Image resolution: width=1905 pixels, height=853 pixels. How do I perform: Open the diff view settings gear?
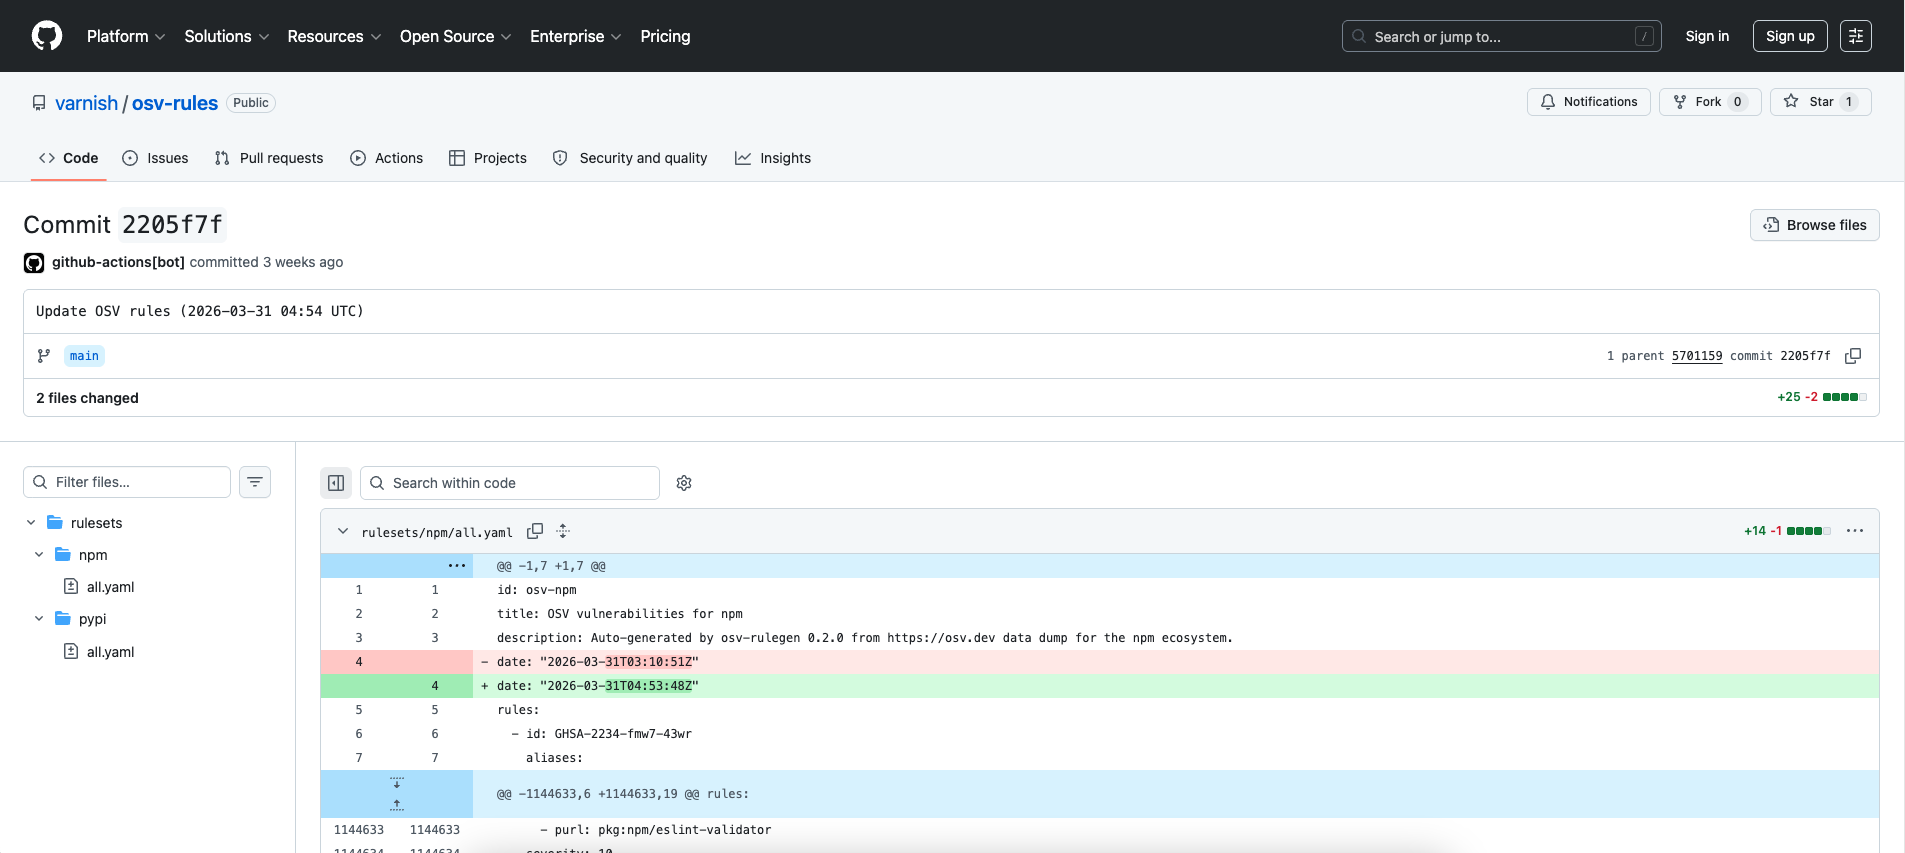click(684, 483)
